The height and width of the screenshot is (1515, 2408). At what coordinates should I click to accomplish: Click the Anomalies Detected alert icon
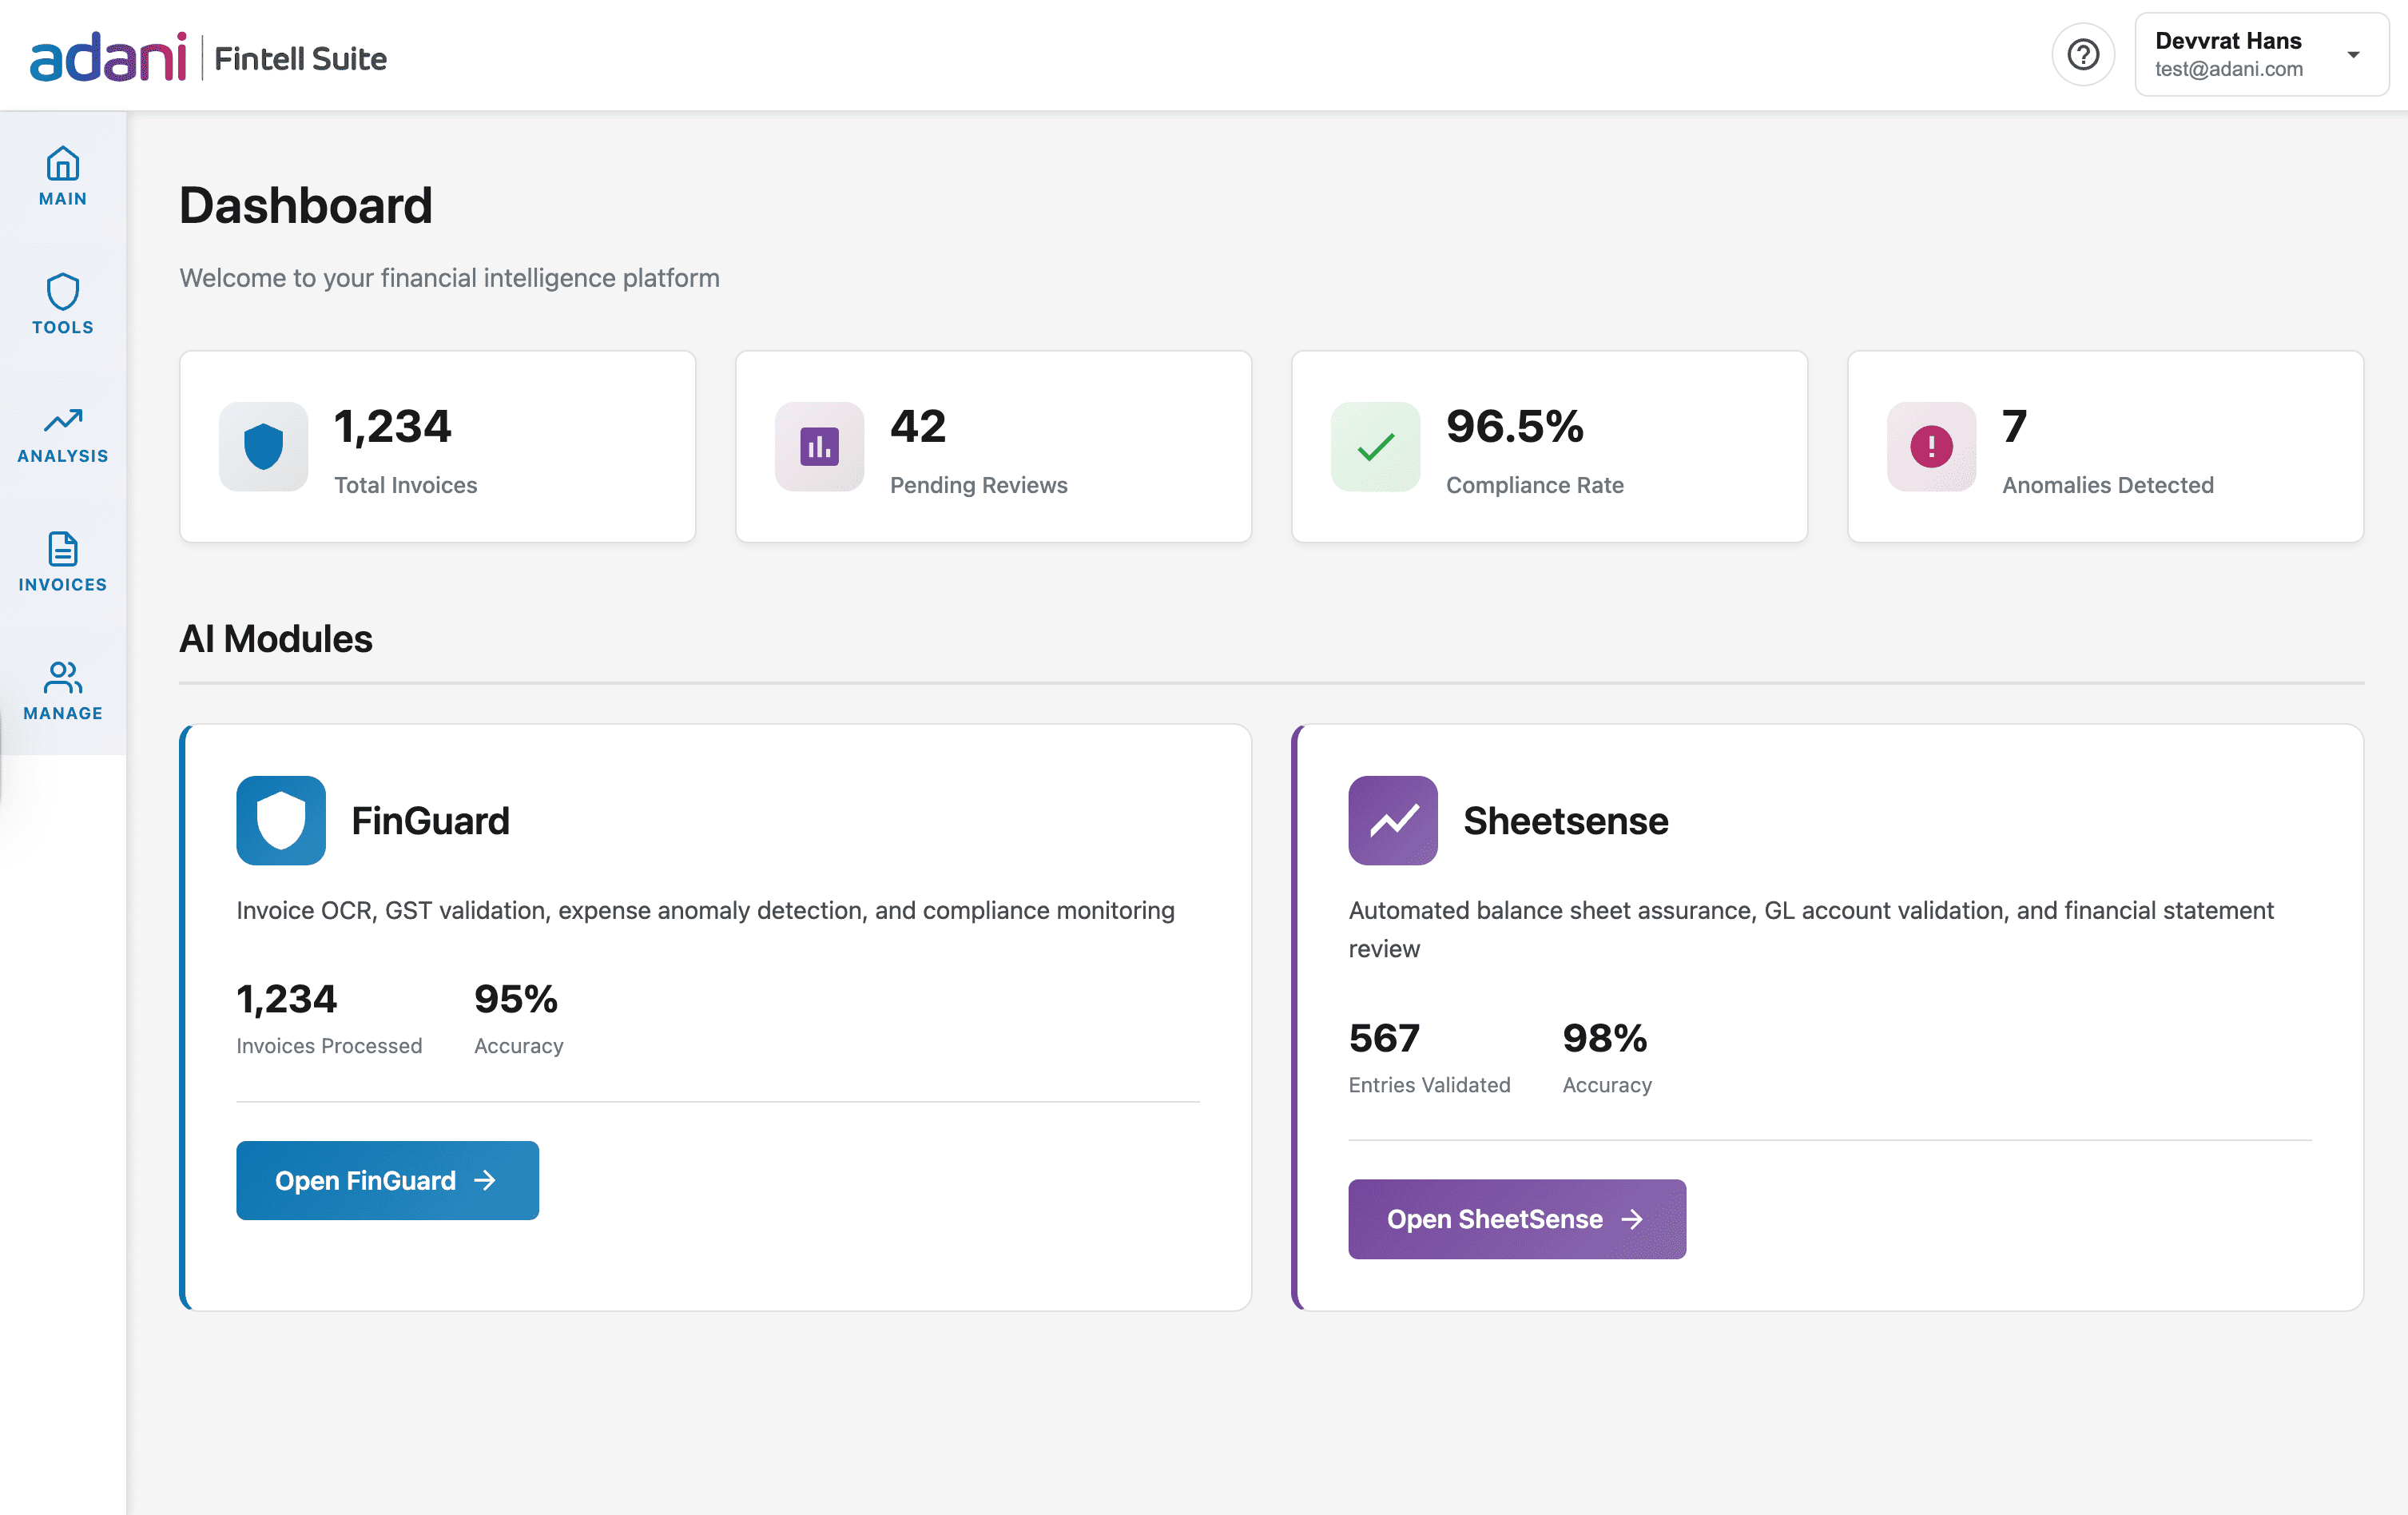click(x=1930, y=447)
